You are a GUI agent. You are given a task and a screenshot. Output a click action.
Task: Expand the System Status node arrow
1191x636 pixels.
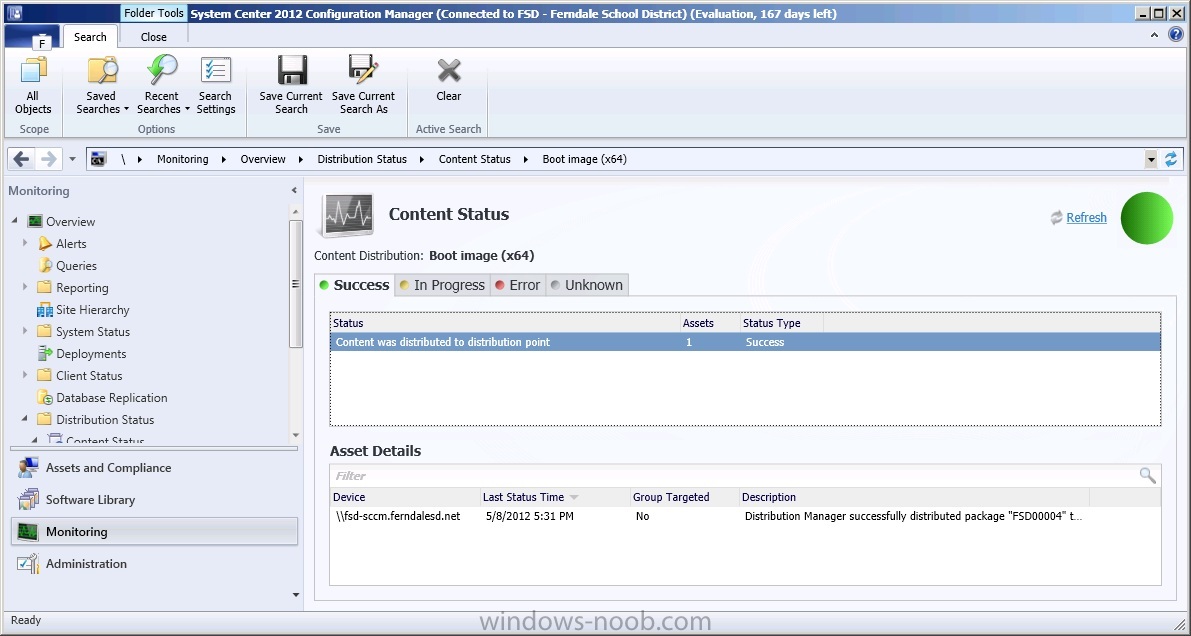click(x=25, y=331)
